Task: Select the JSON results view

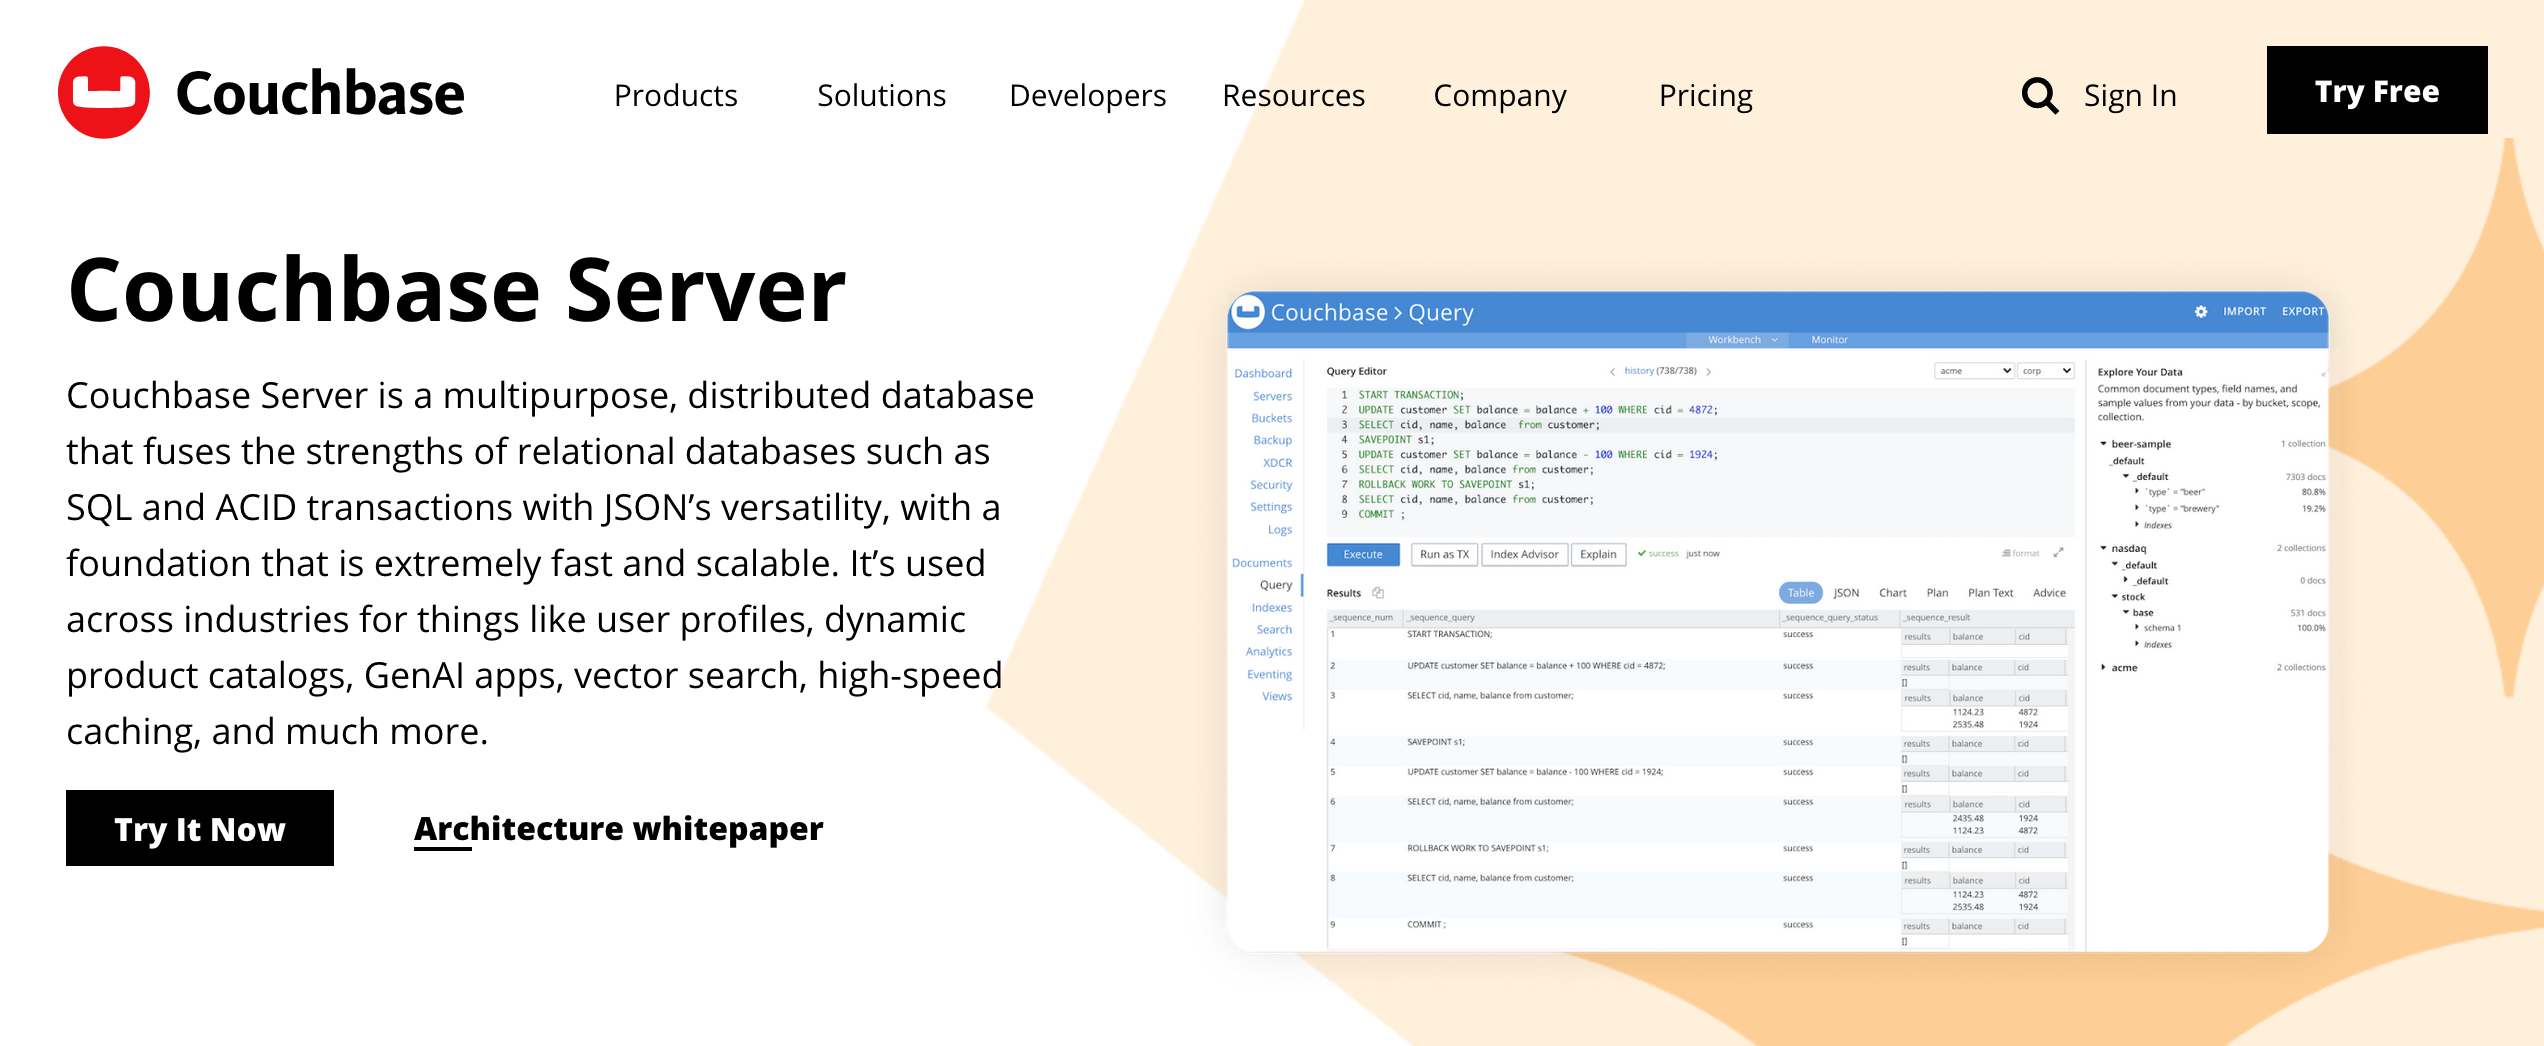Action: coord(1846,593)
